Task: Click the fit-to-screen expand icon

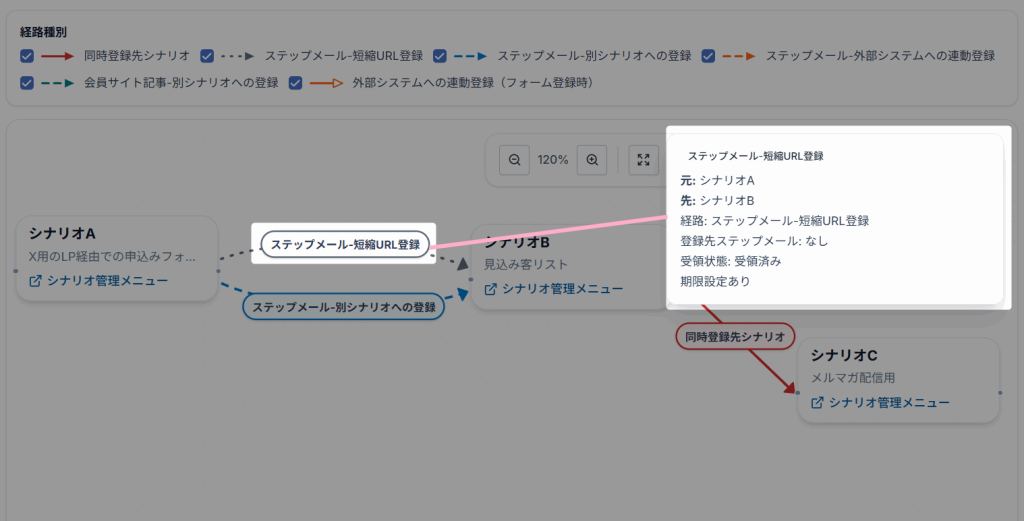Action: pyautogui.click(x=643, y=160)
